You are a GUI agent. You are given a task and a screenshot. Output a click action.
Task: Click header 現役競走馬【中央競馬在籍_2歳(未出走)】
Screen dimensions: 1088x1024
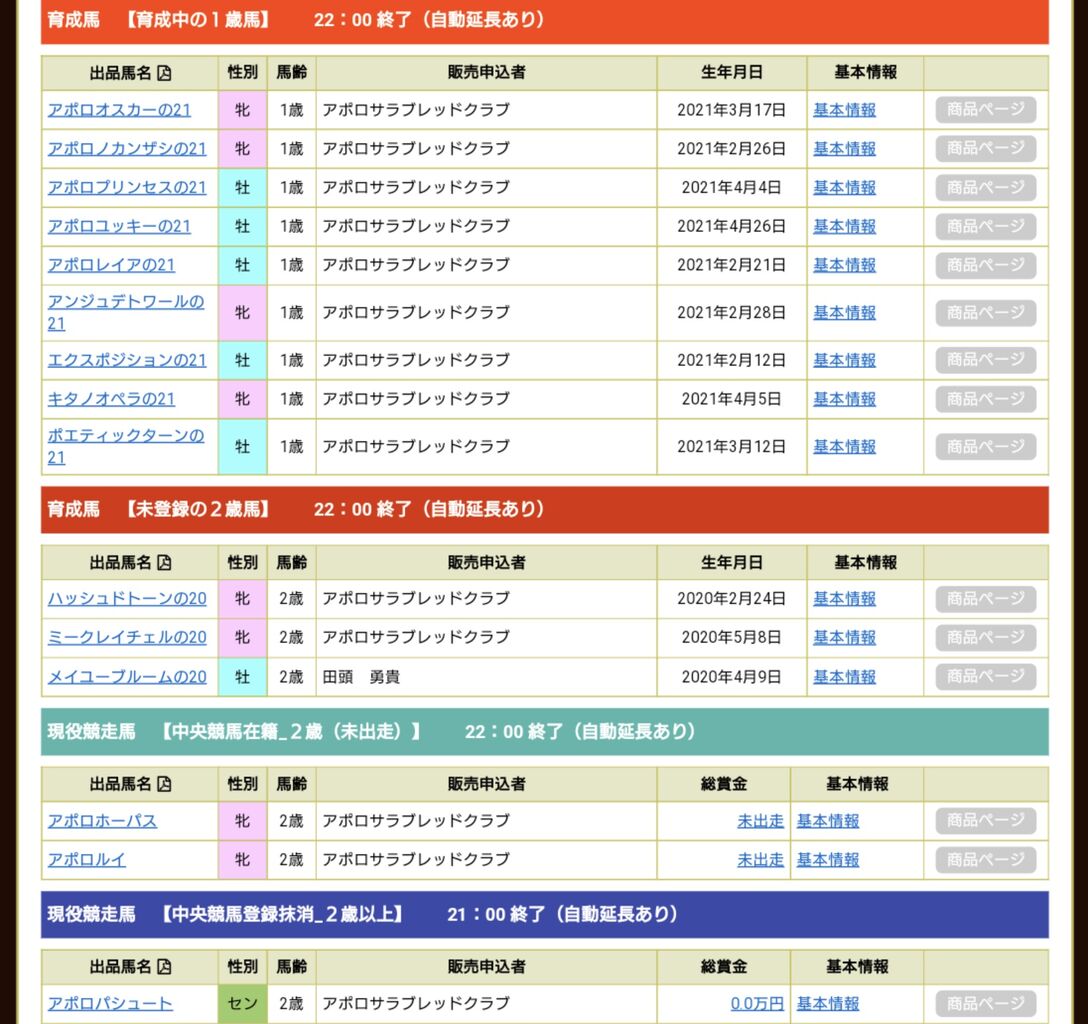click(x=545, y=732)
